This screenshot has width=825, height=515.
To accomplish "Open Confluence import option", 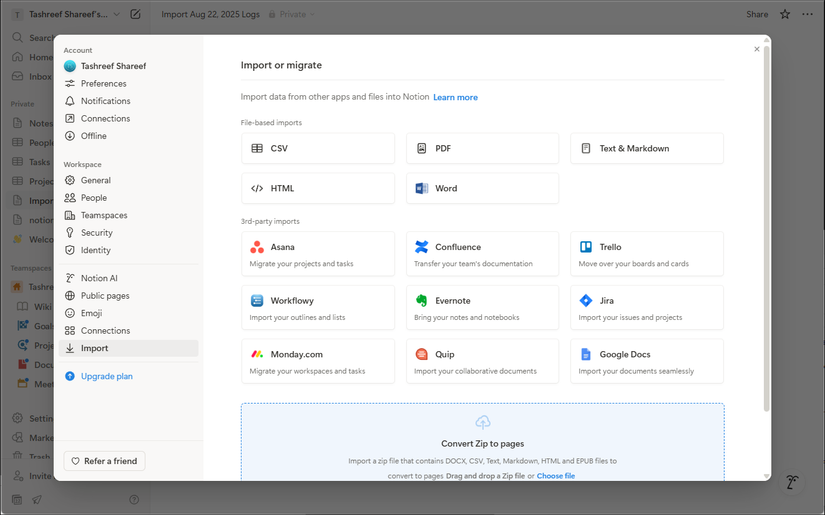I will [482, 255].
